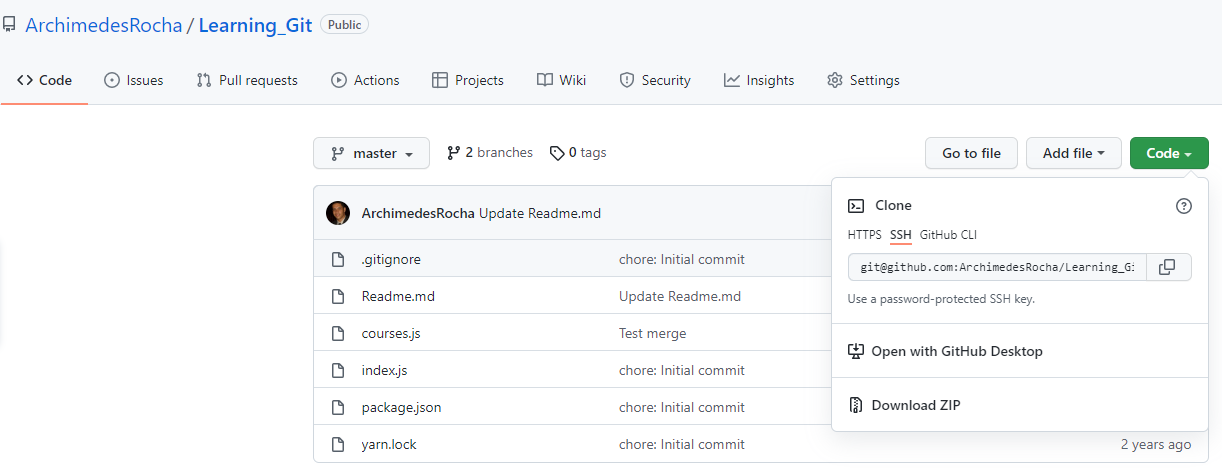The width and height of the screenshot is (1222, 470).
Task: Click the SSH clone URL text field
Action: pyautogui.click(x=997, y=267)
